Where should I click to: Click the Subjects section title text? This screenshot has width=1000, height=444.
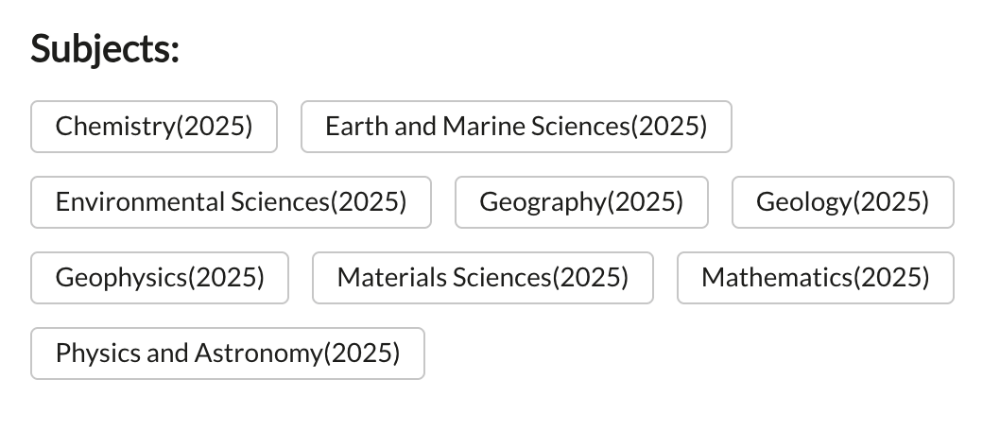tap(105, 49)
